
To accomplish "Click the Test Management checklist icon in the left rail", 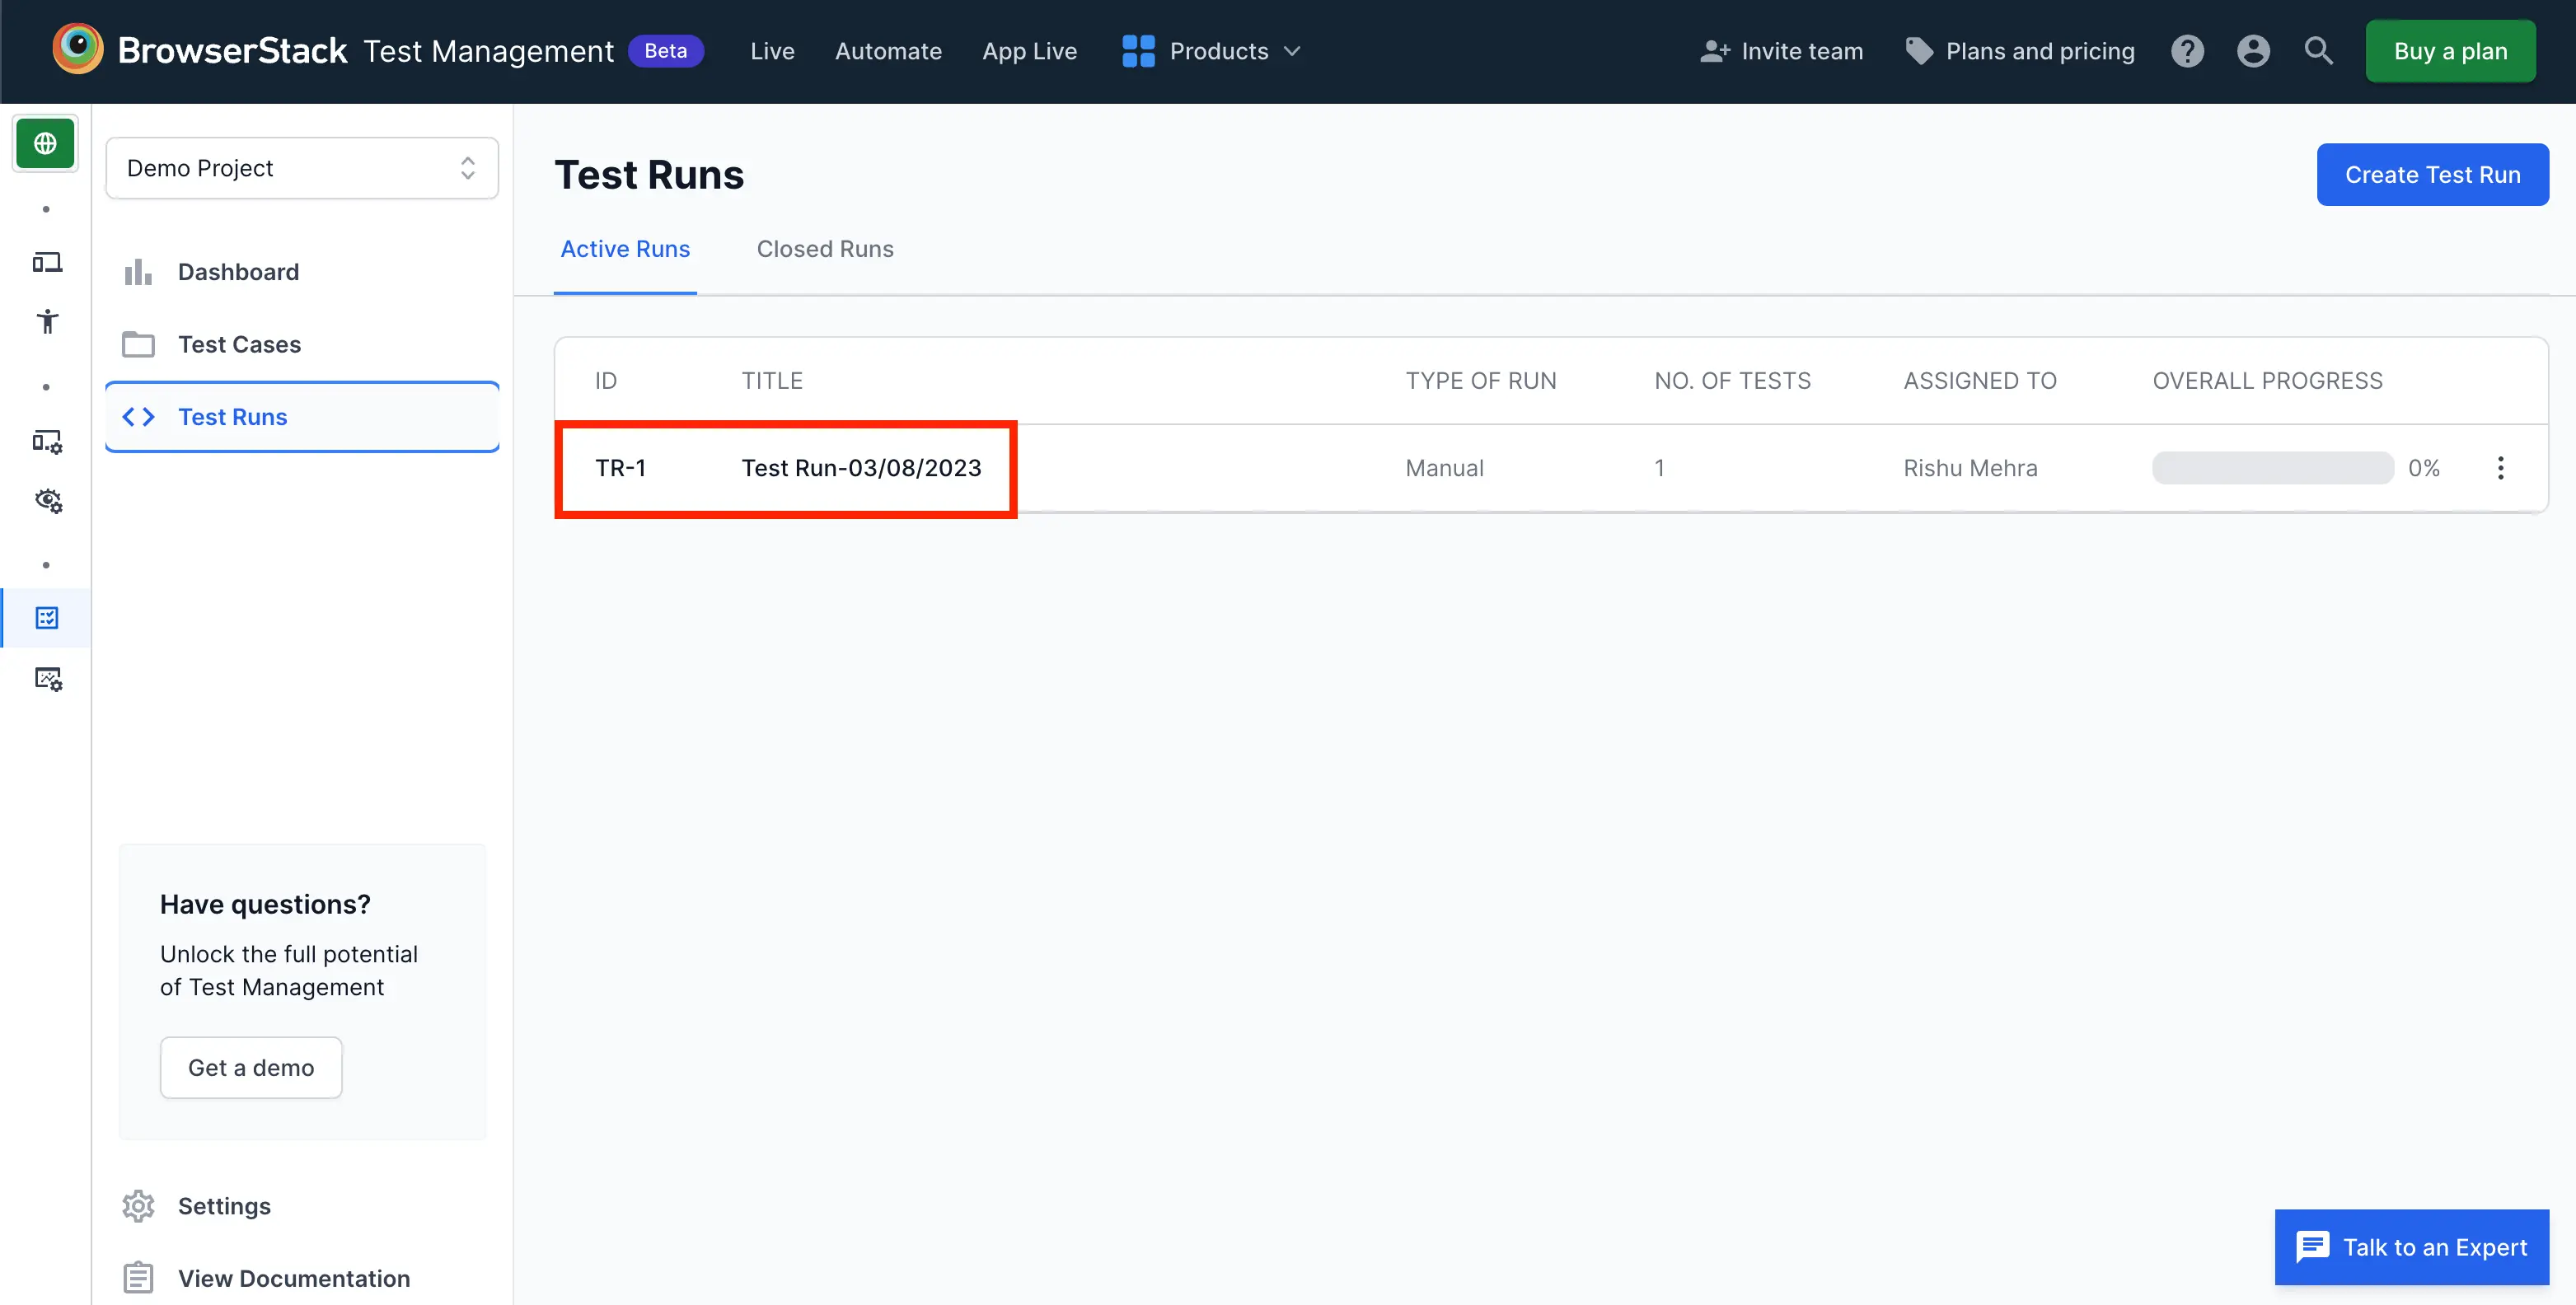I will pyautogui.click(x=47, y=618).
